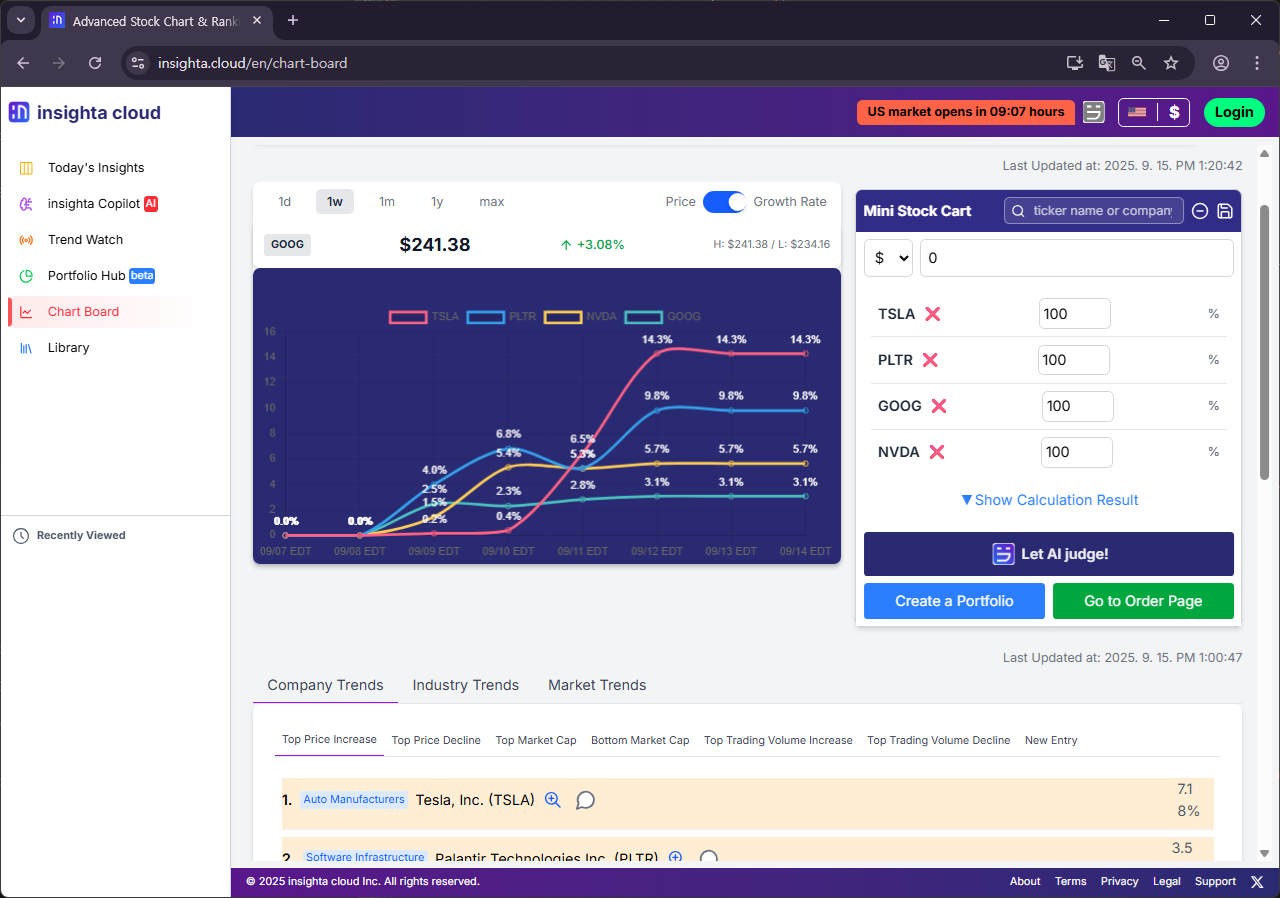Remove GOOG from the cart with its X
1280x898 pixels.
[937, 406]
